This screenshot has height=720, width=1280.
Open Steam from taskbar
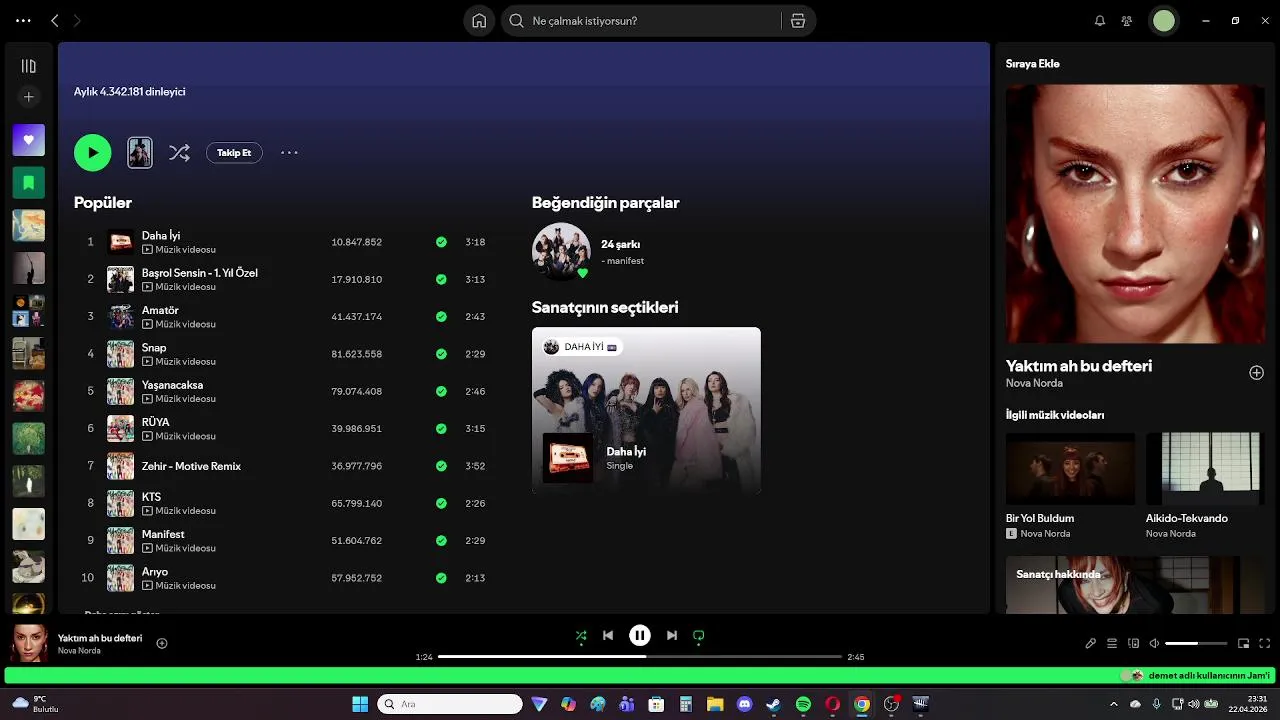pyautogui.click(x=773, y=704)
